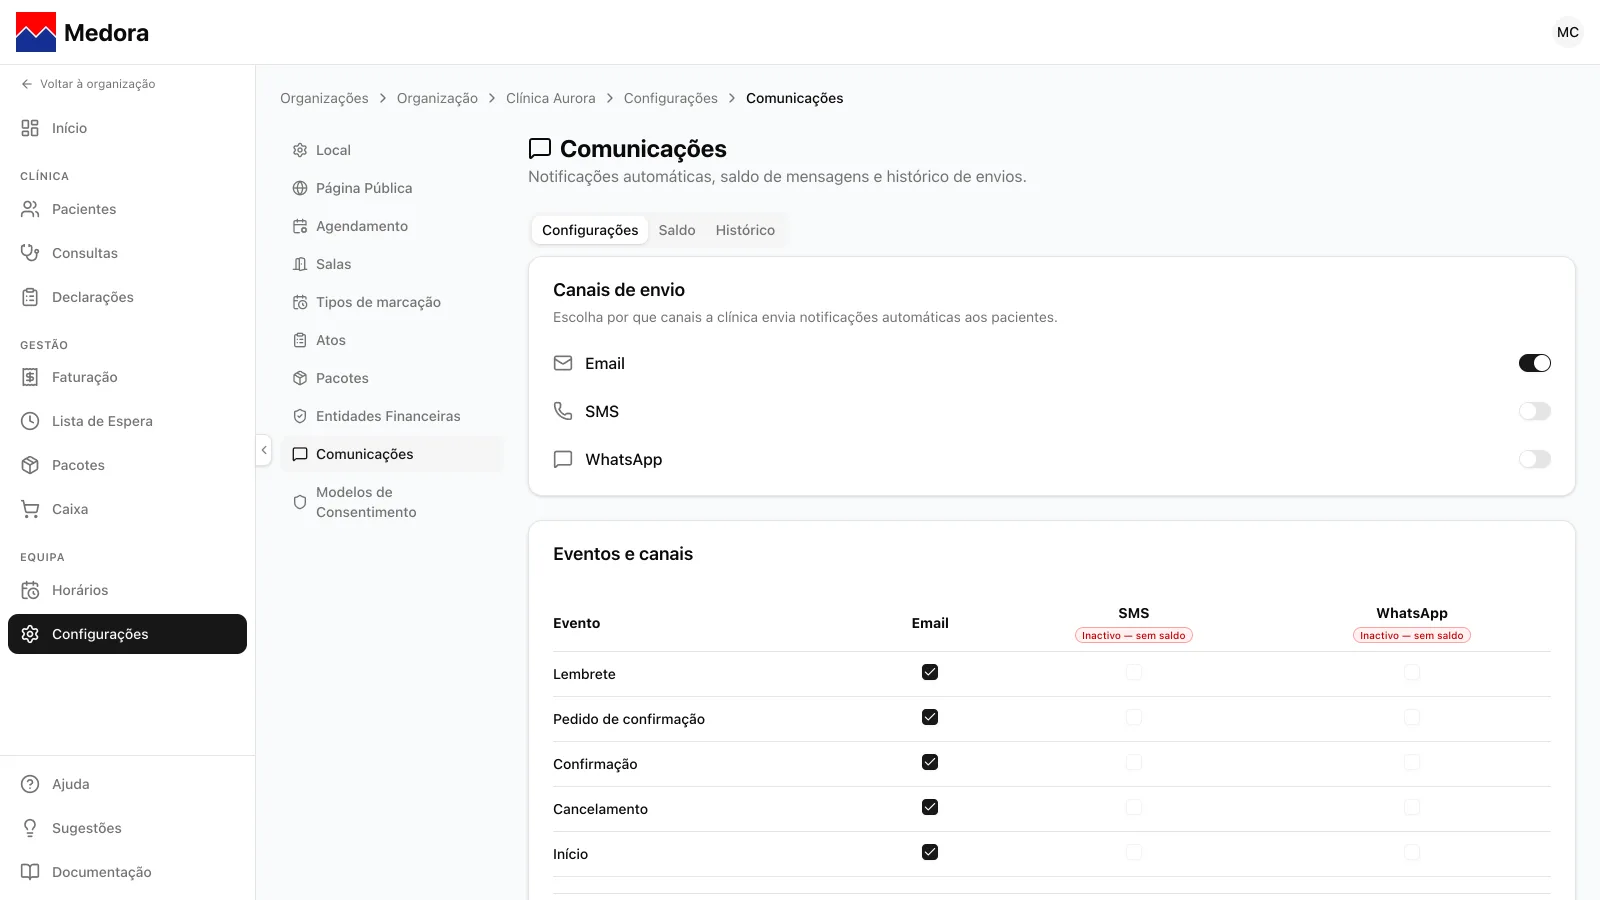Open Atos settings section

[x=392, y=340]
